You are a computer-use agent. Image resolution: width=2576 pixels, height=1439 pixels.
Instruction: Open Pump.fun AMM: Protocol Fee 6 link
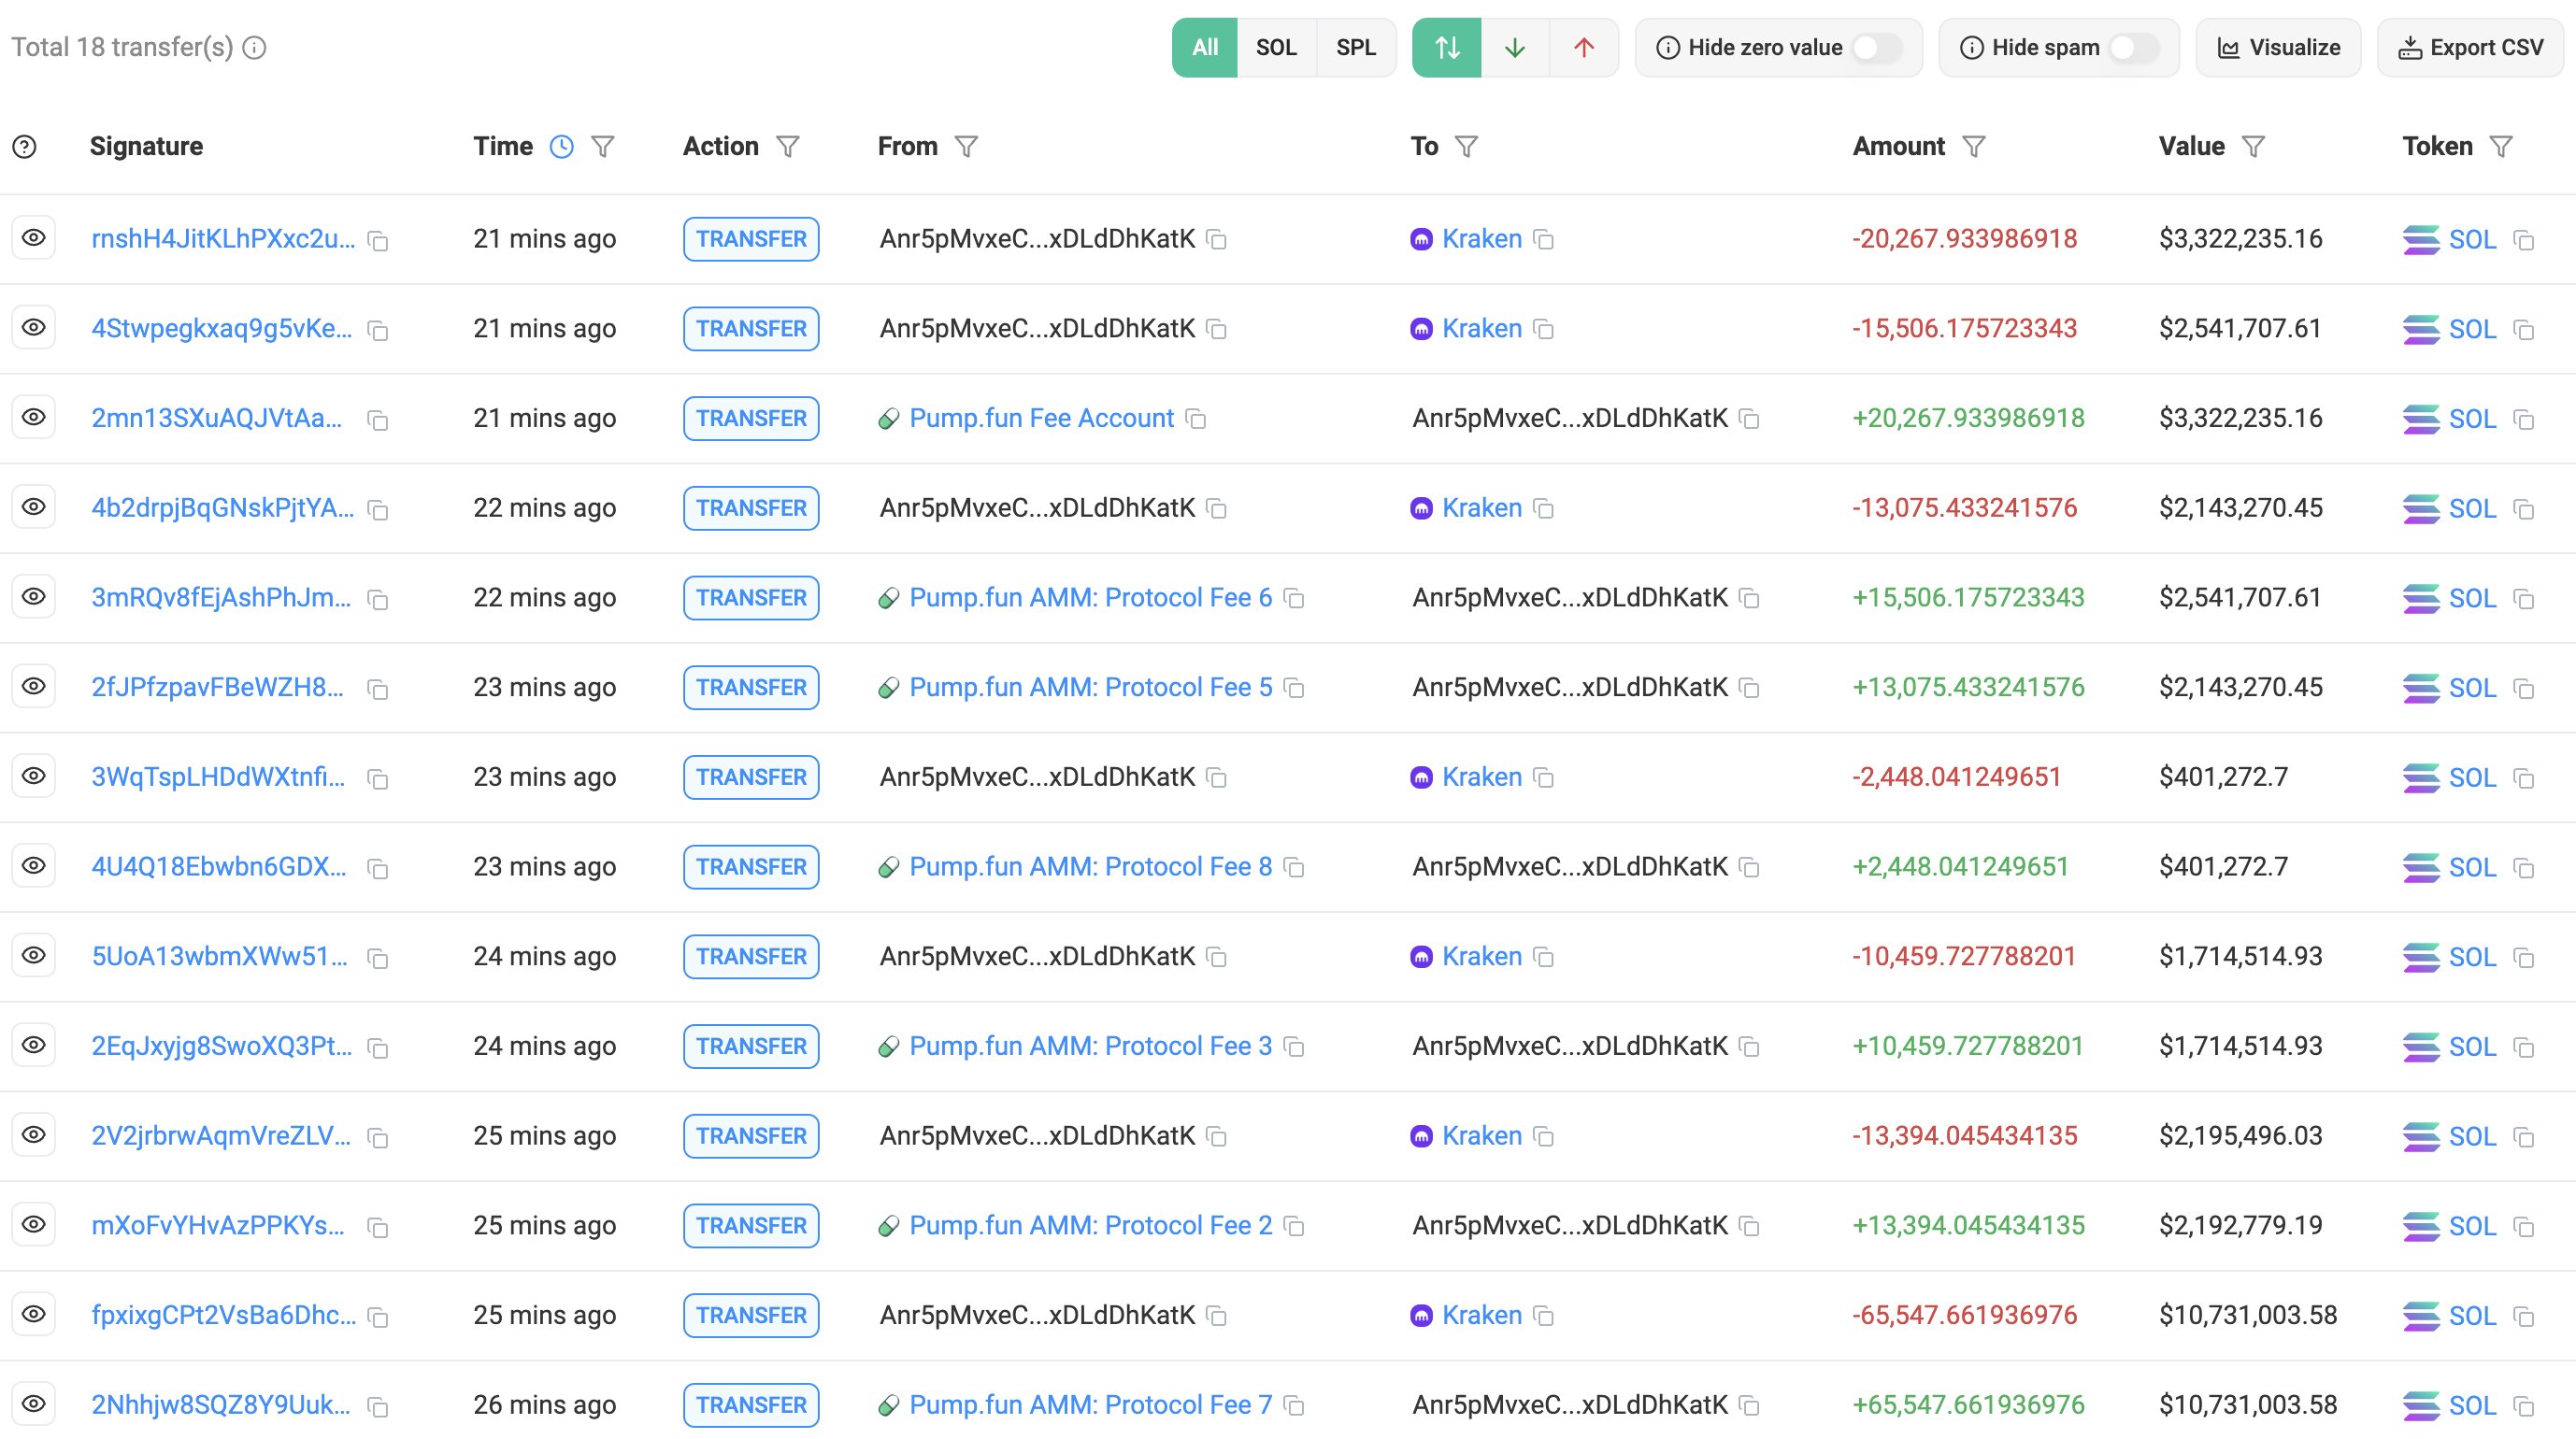coord(1091,598)
